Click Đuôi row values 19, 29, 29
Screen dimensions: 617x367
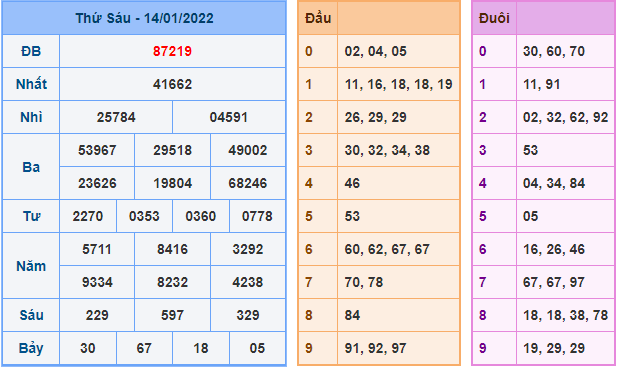(554, 349)
